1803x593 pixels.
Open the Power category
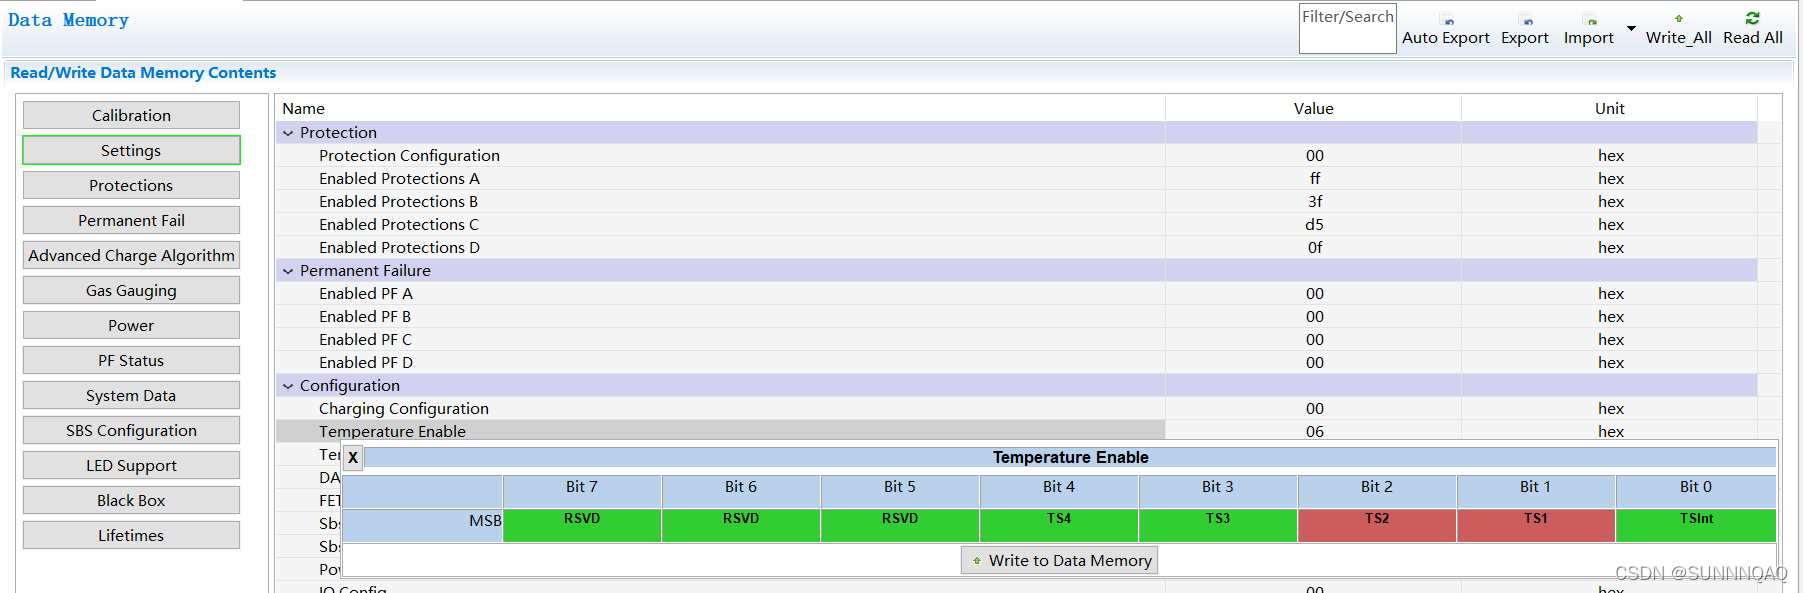131,325
